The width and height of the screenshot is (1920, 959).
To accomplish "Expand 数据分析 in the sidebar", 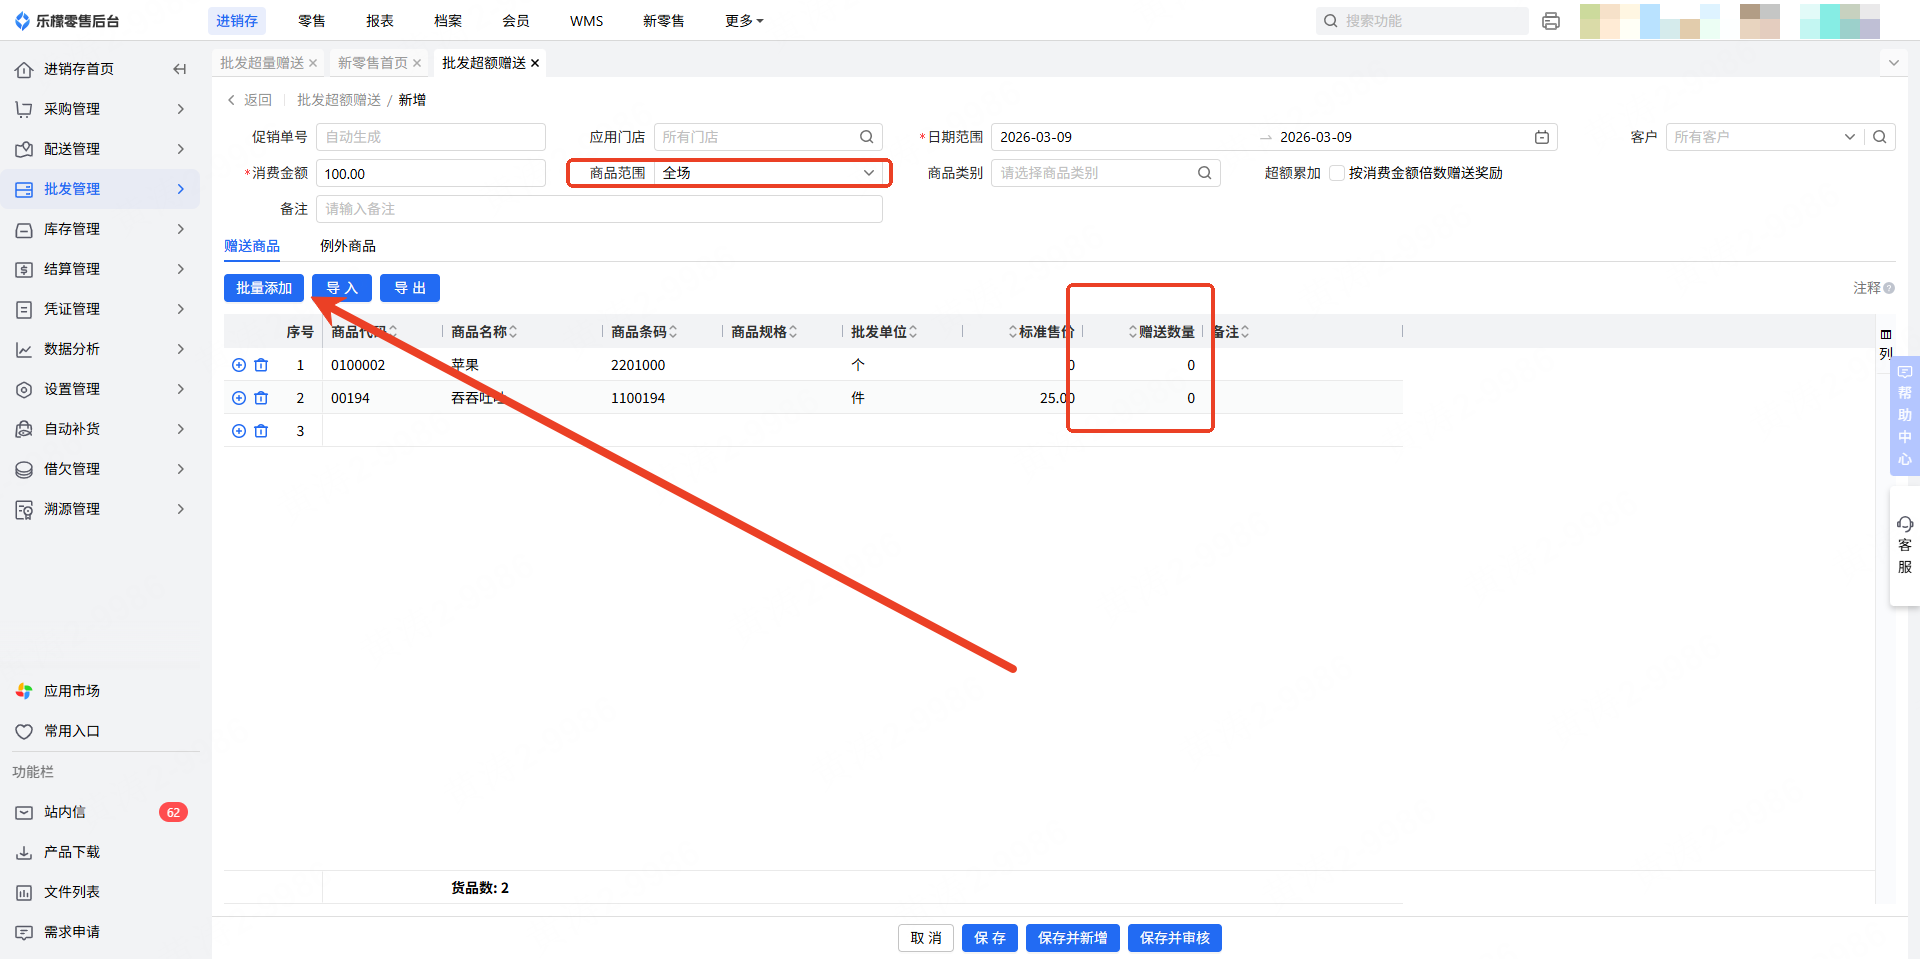I will pyautogui.click(x=100, y=349).
